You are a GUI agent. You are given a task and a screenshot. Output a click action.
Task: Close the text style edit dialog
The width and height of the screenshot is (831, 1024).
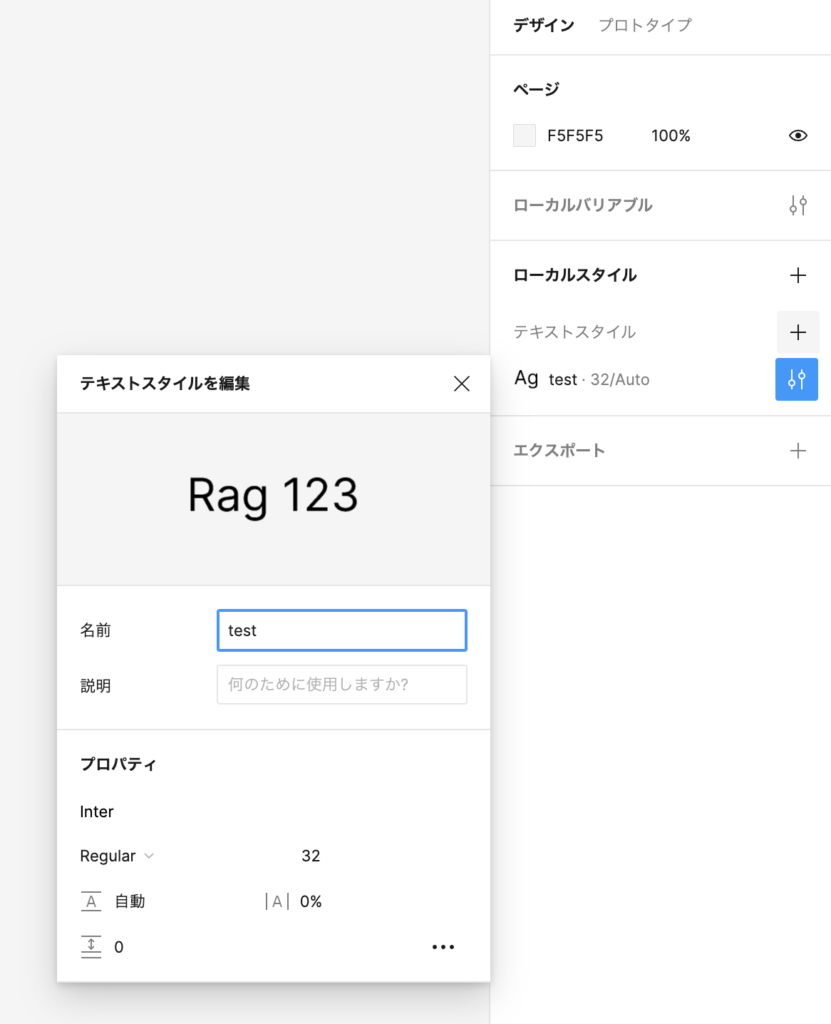pyautogui.click(x=461, y=384)
